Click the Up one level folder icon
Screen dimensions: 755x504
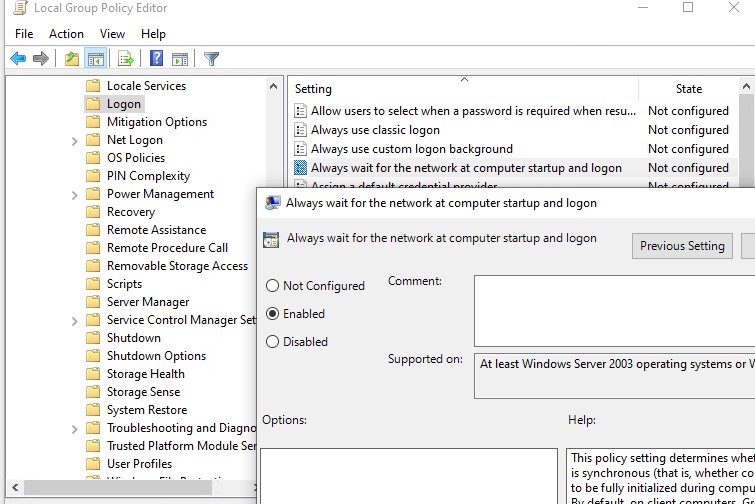[x=72, y=59]
